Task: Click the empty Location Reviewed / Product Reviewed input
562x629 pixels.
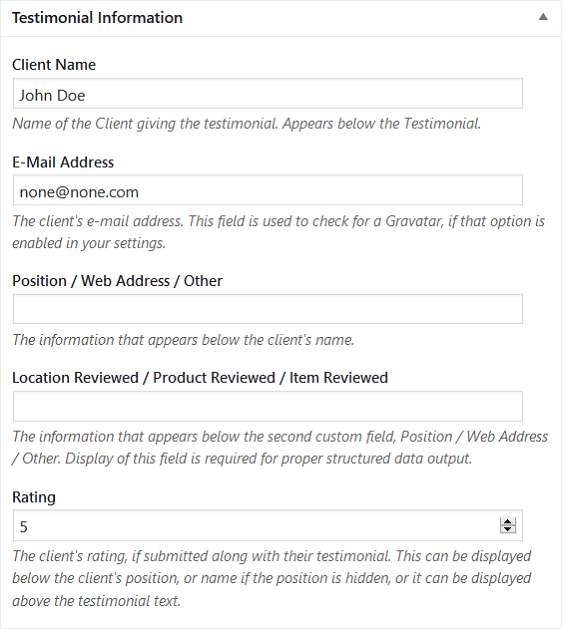Action: coord(268,406)
